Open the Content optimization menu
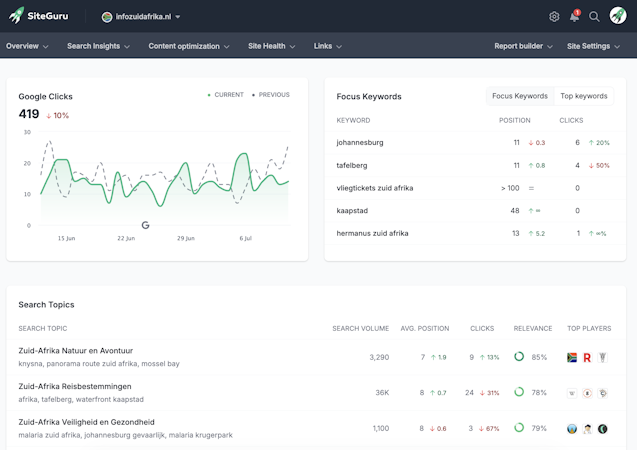Screen dimensions: 637x450 coord(189,46)
